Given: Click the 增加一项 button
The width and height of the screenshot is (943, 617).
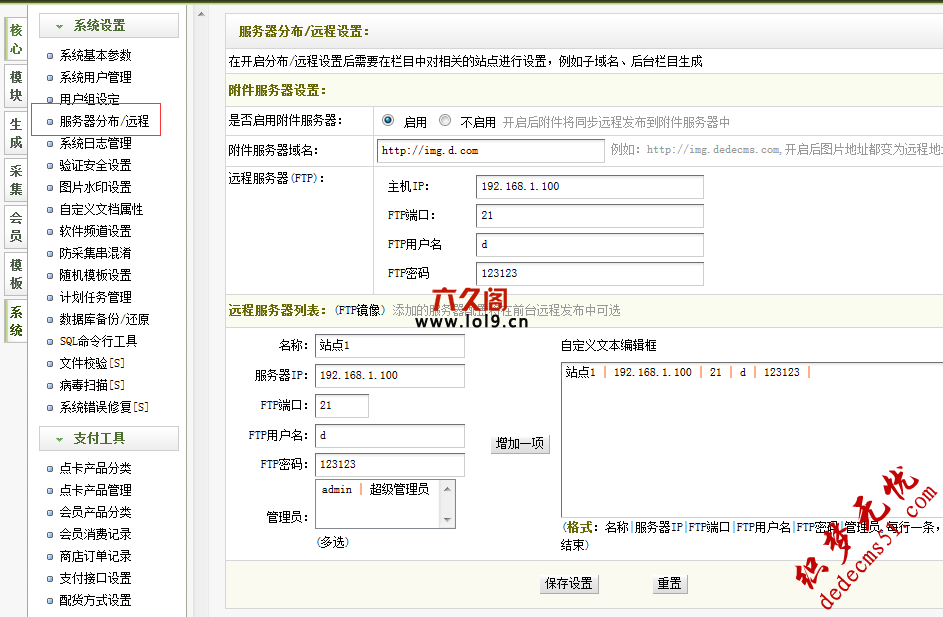Looking at the screenshot, I should coord(521,444).
